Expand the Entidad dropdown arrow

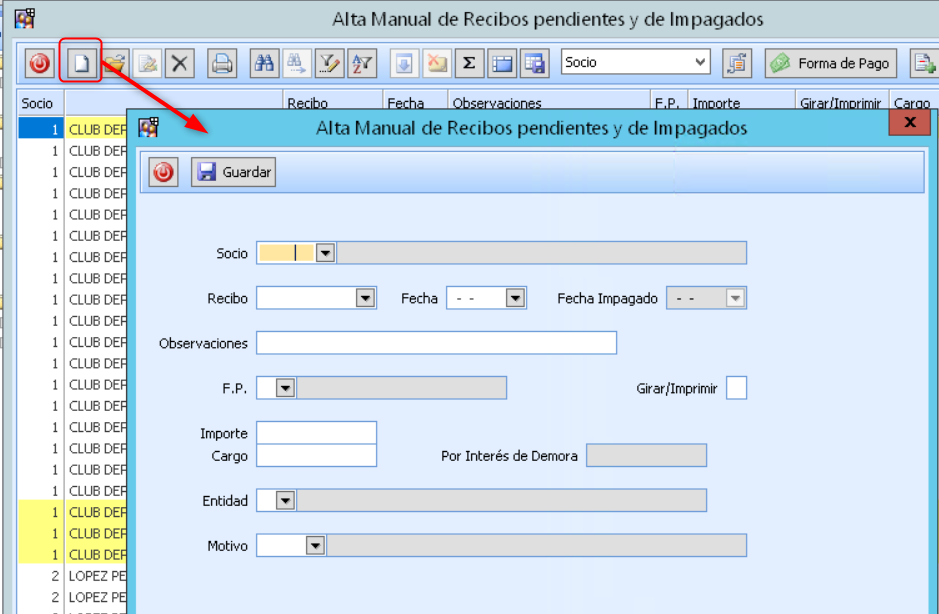pyautogui.click(x=285, y=500)
